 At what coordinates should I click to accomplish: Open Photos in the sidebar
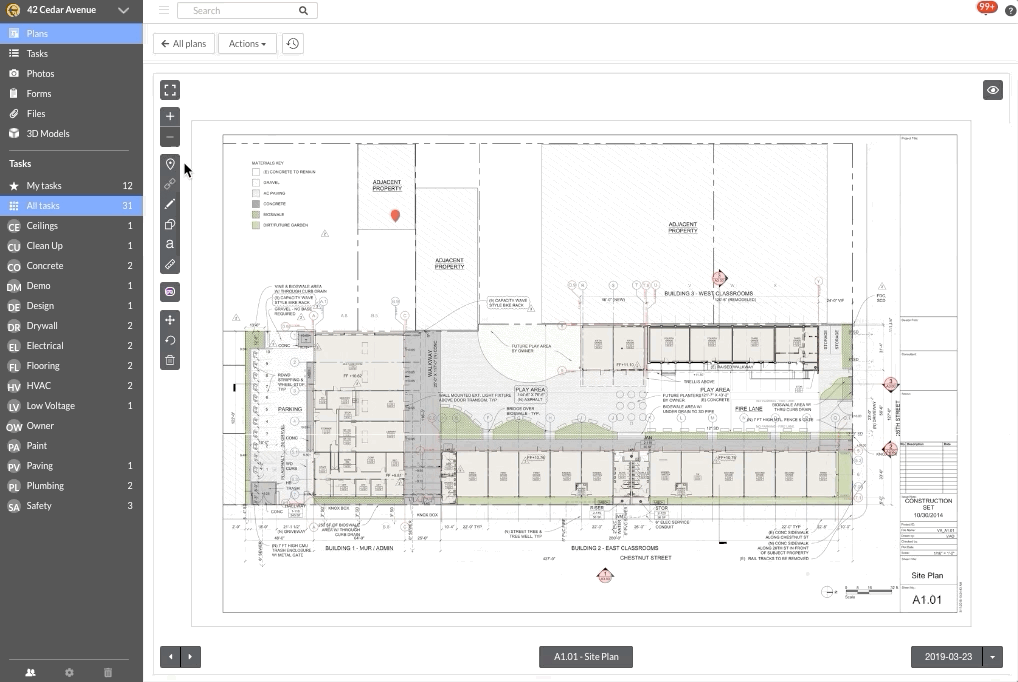pyautogui.click(x=40, y=74)
